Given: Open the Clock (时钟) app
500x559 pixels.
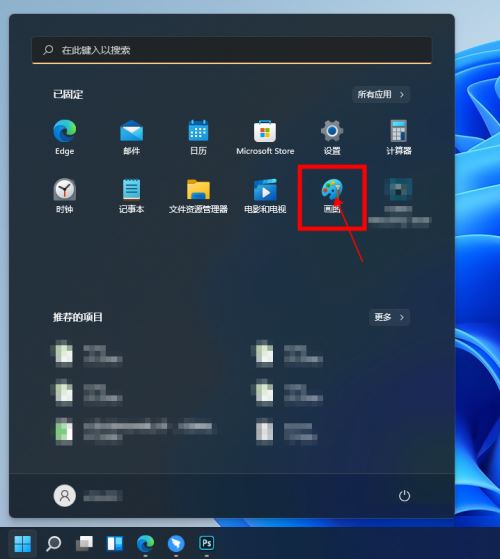Looking at the screenshot, I should 65,196.
